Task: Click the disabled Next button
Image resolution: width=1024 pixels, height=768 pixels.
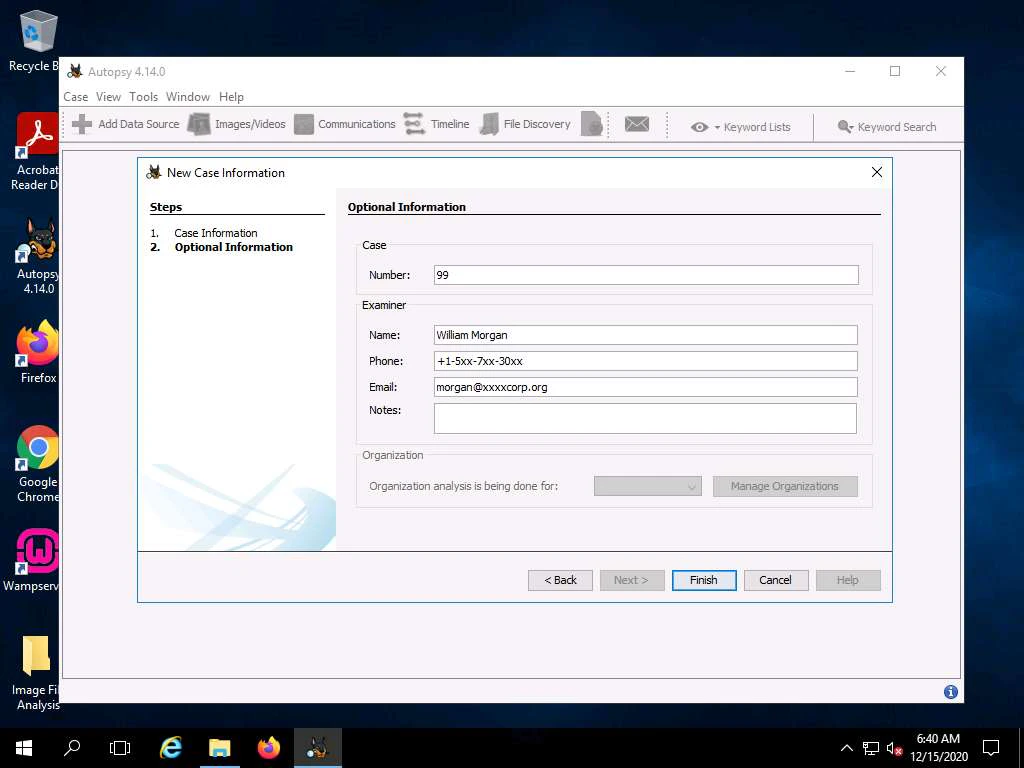Action: click(x=632, y=580)
